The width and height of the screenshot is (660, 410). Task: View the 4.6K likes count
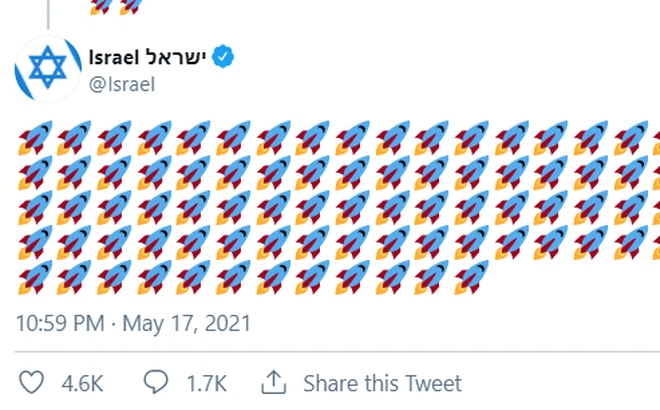pyautogui.click(x=82, y=383)
